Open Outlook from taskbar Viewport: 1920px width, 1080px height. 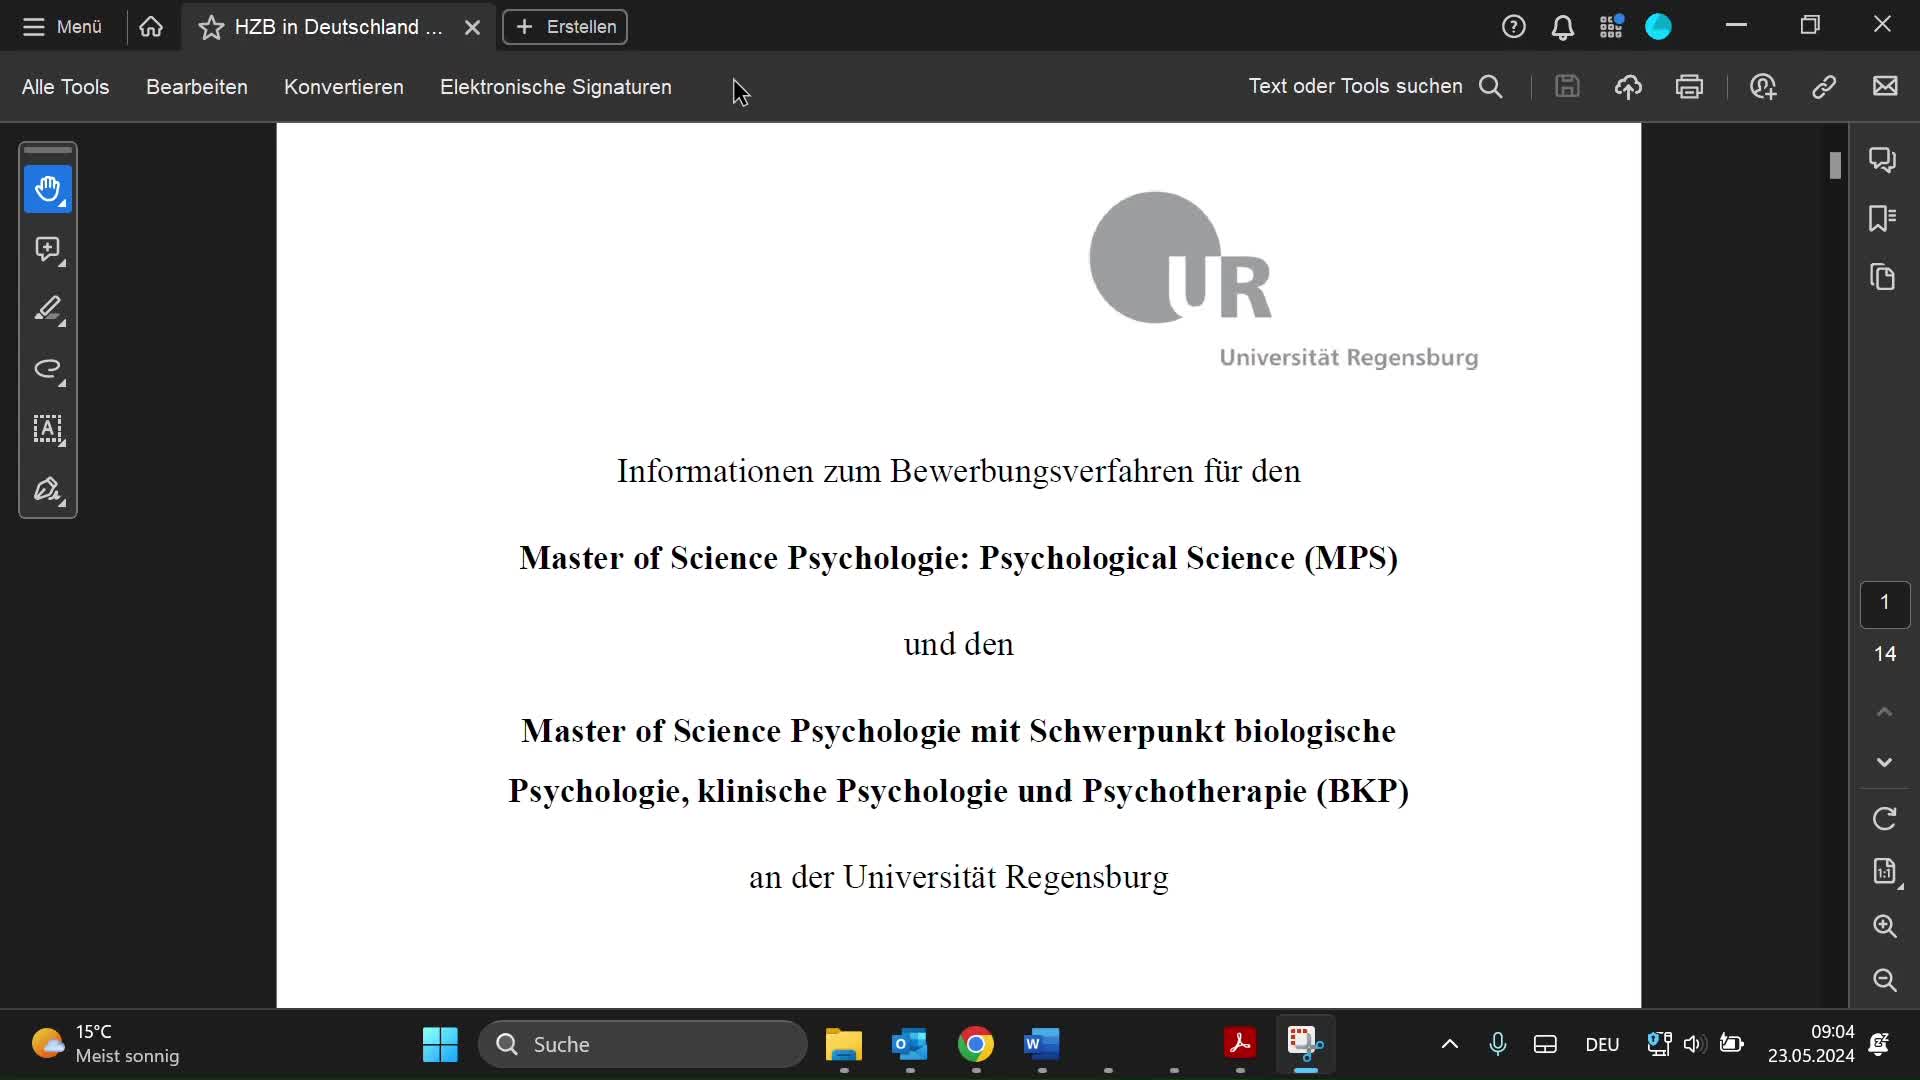click(910, 1044)
